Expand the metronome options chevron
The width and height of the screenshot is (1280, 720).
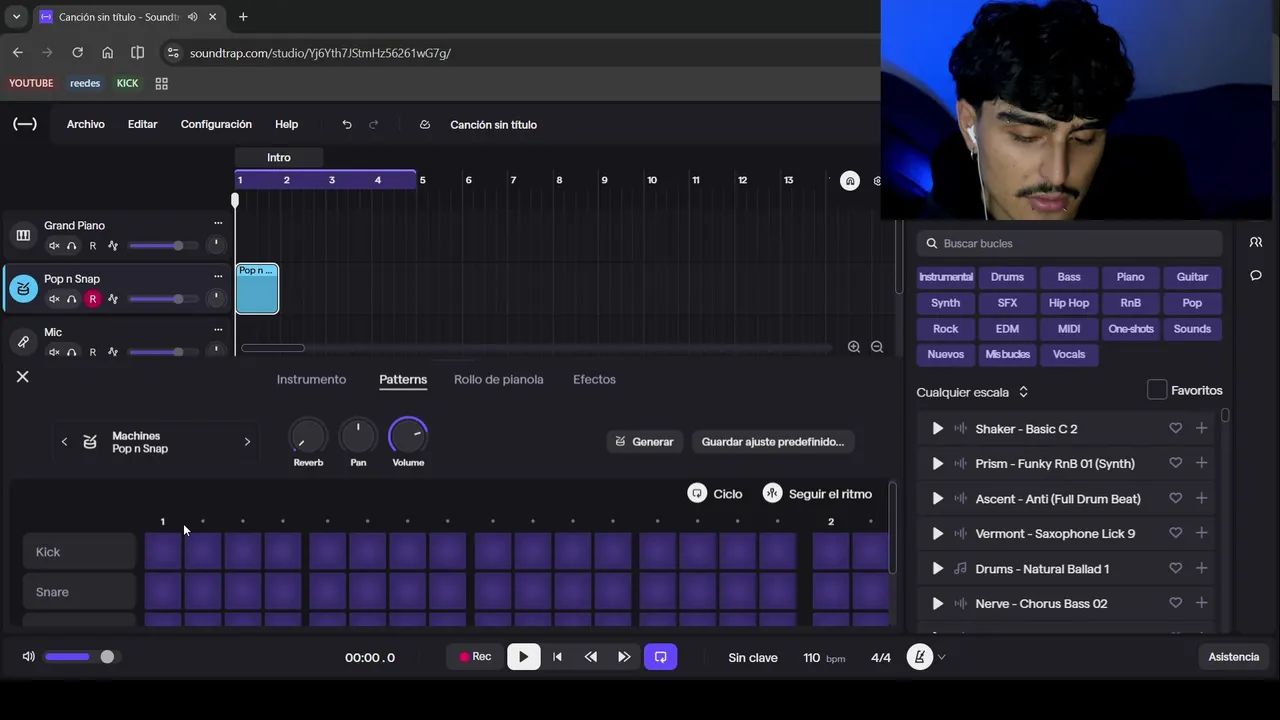tap(941, 657)
